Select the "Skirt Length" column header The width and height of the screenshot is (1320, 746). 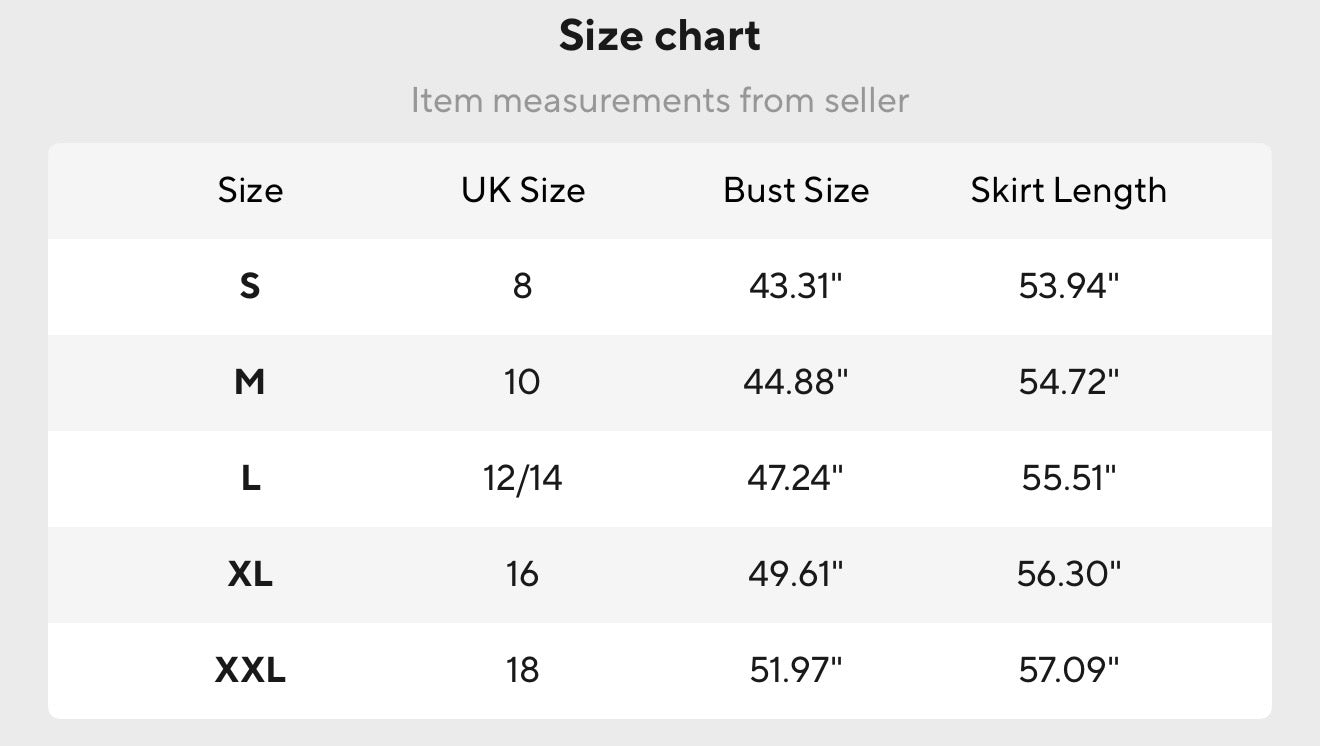pos(1068,190)
